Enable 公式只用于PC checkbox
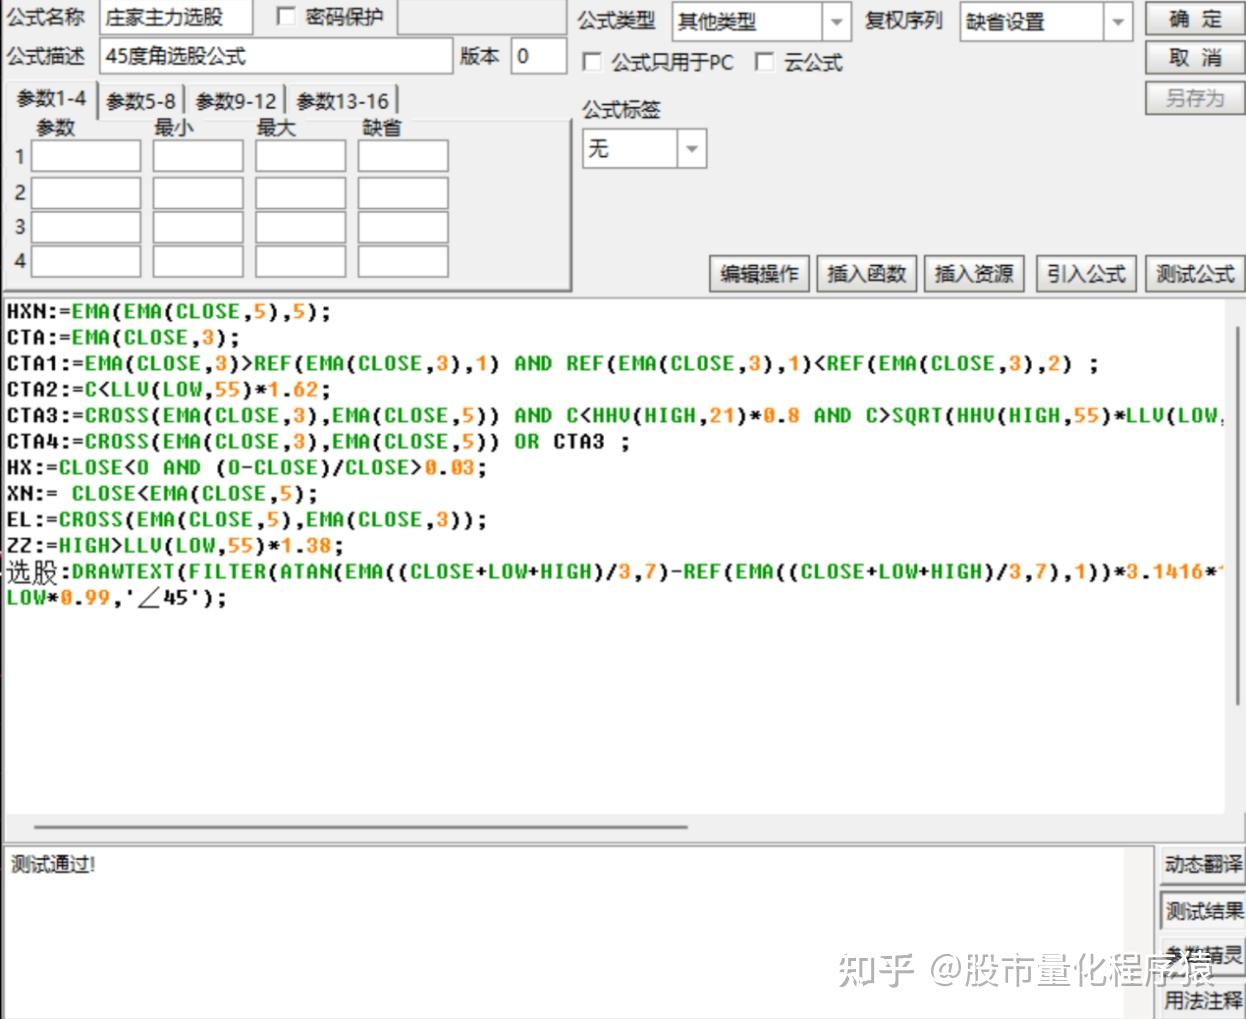Viewport: 1246px width, 1020px height. coord(592,62)
